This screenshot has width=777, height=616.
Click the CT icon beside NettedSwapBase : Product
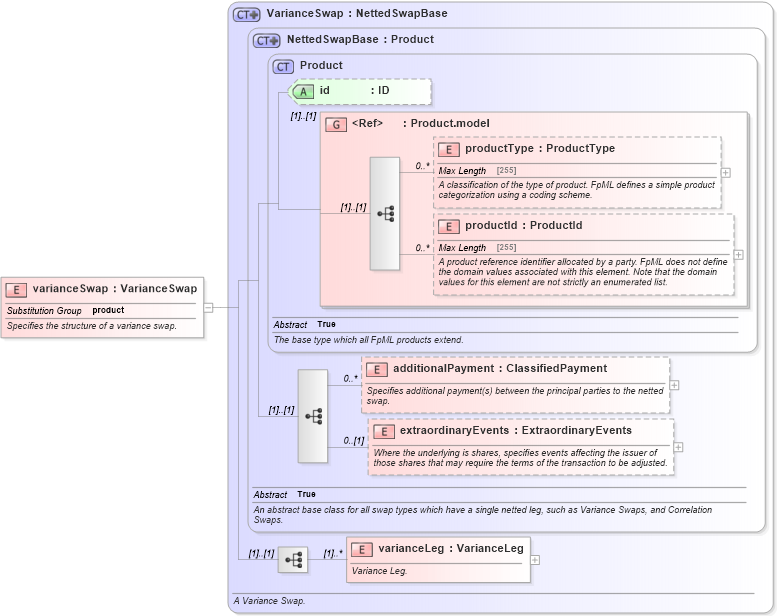[267, 40]
